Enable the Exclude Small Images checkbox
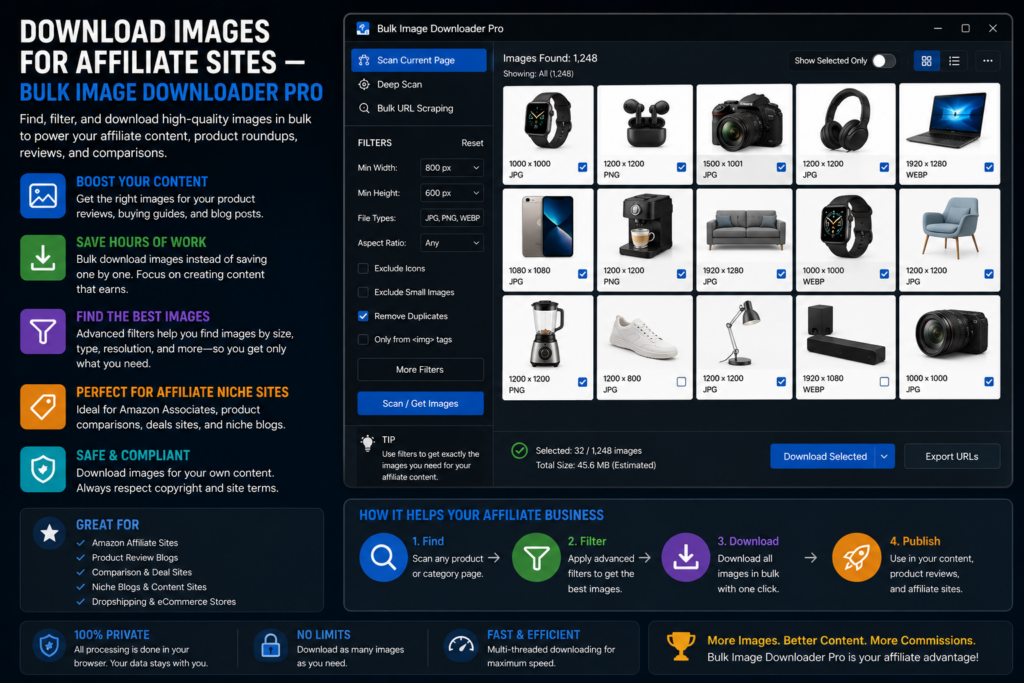Viewport: 1024px width, 683px height. point(363,292)
